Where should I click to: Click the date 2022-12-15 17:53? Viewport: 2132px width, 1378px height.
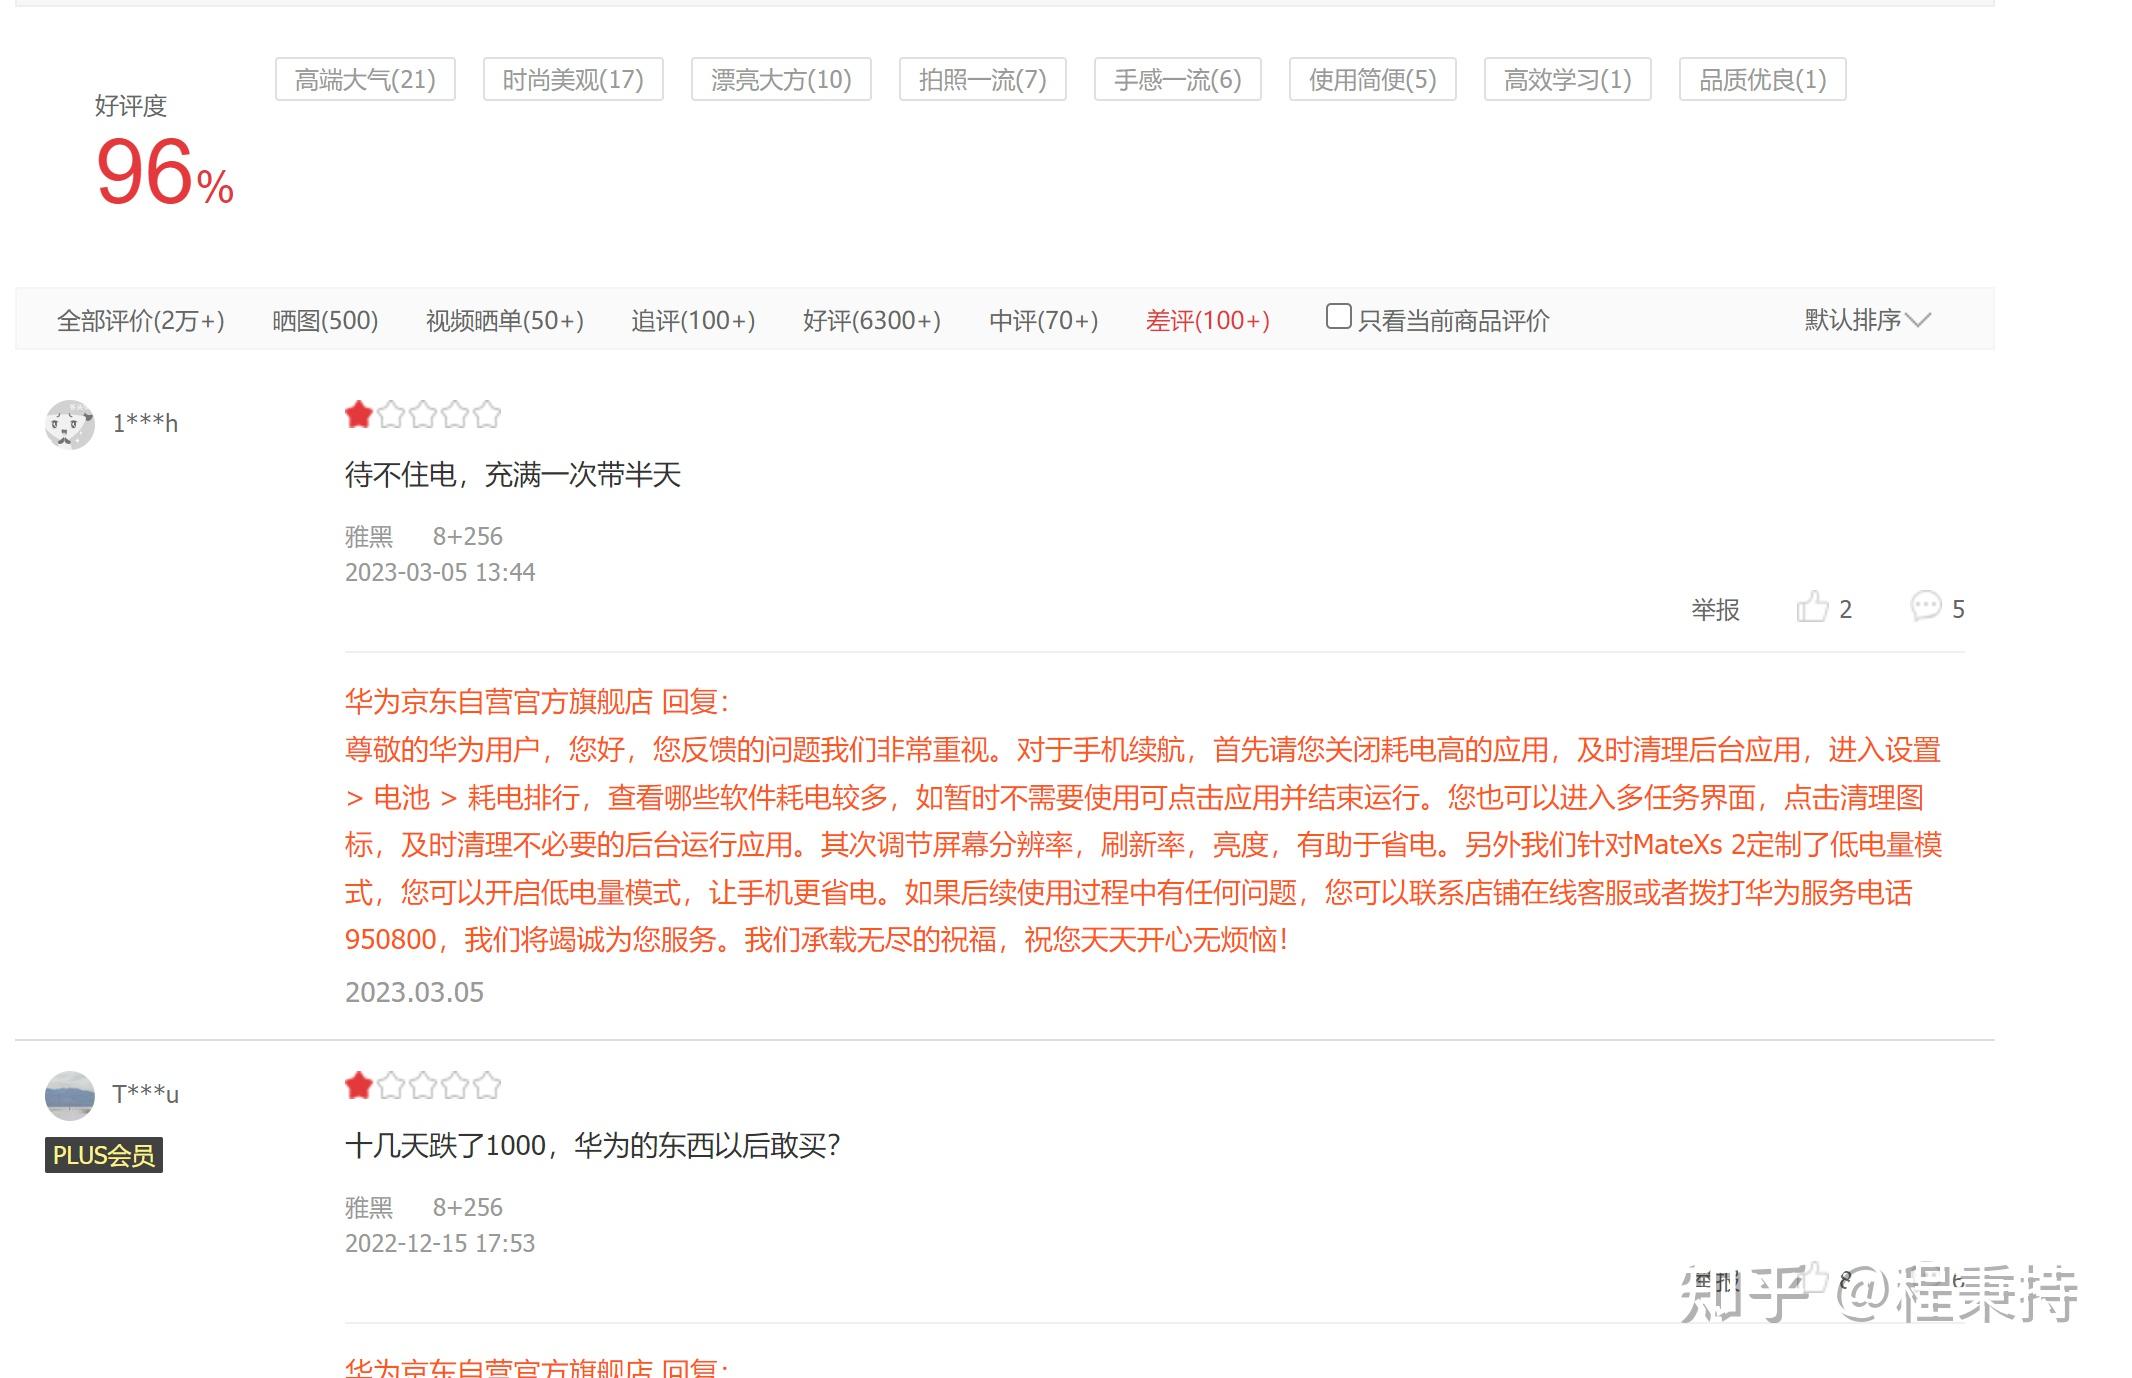pyautogui.click(x=440, y=1243)
